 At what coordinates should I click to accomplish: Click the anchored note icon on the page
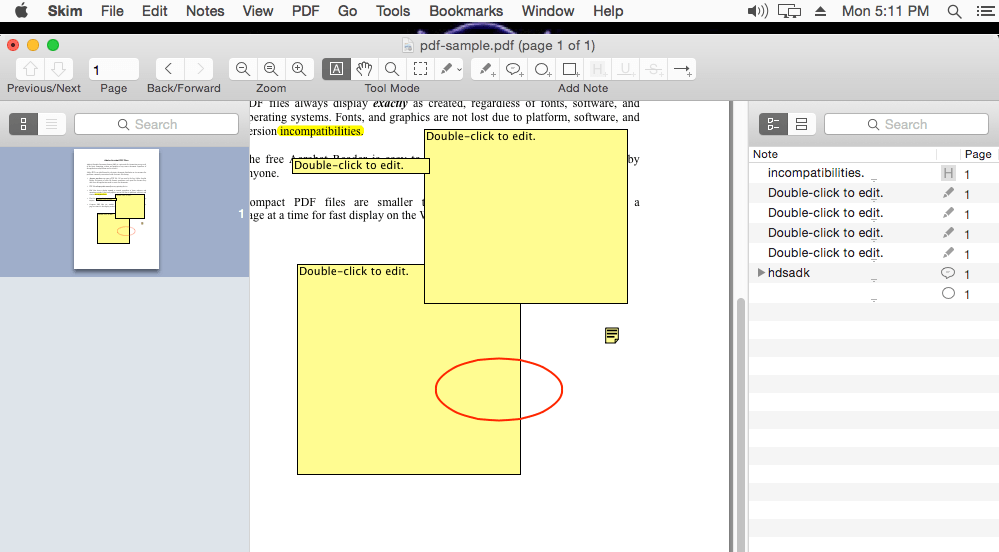(x=612, y=335)
